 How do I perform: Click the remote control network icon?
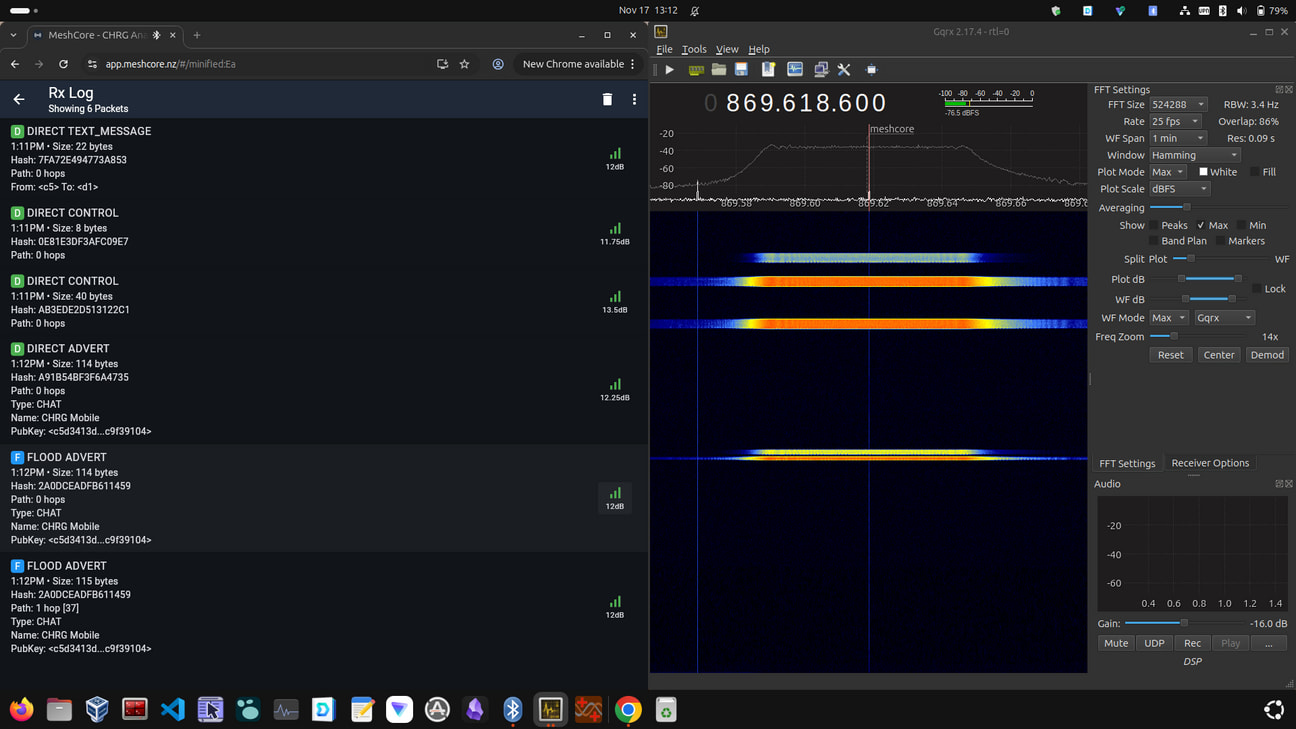tap(820, 70)
